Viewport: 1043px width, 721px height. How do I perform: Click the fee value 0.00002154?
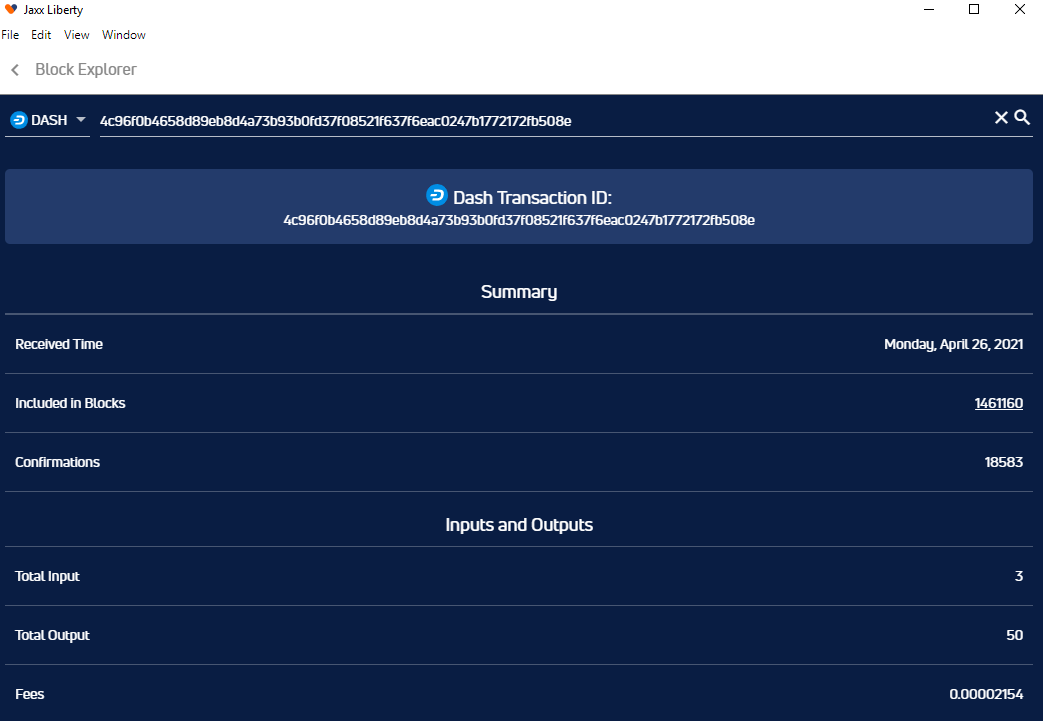click(986, 694)
